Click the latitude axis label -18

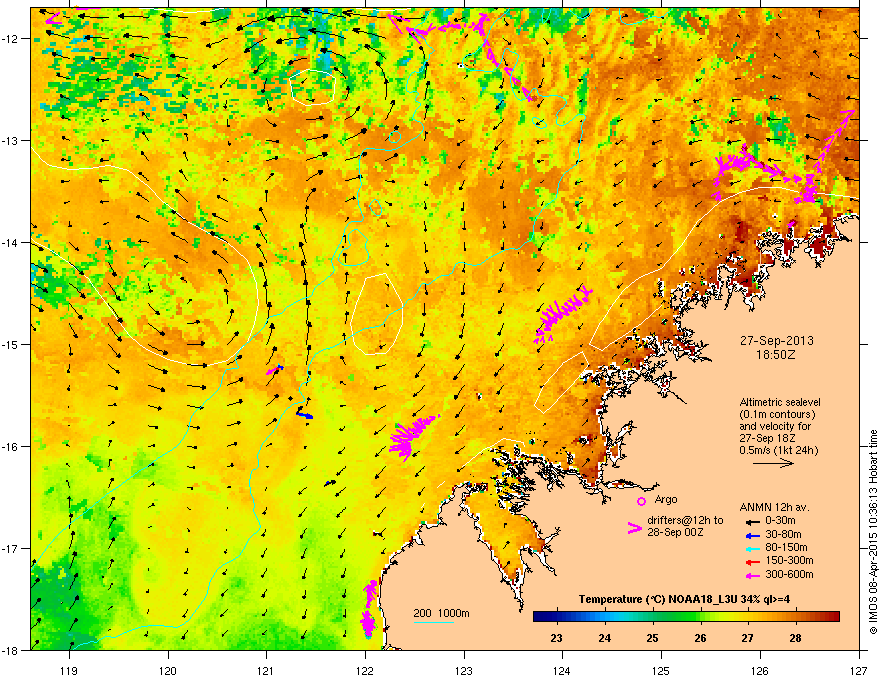(11, 650)
